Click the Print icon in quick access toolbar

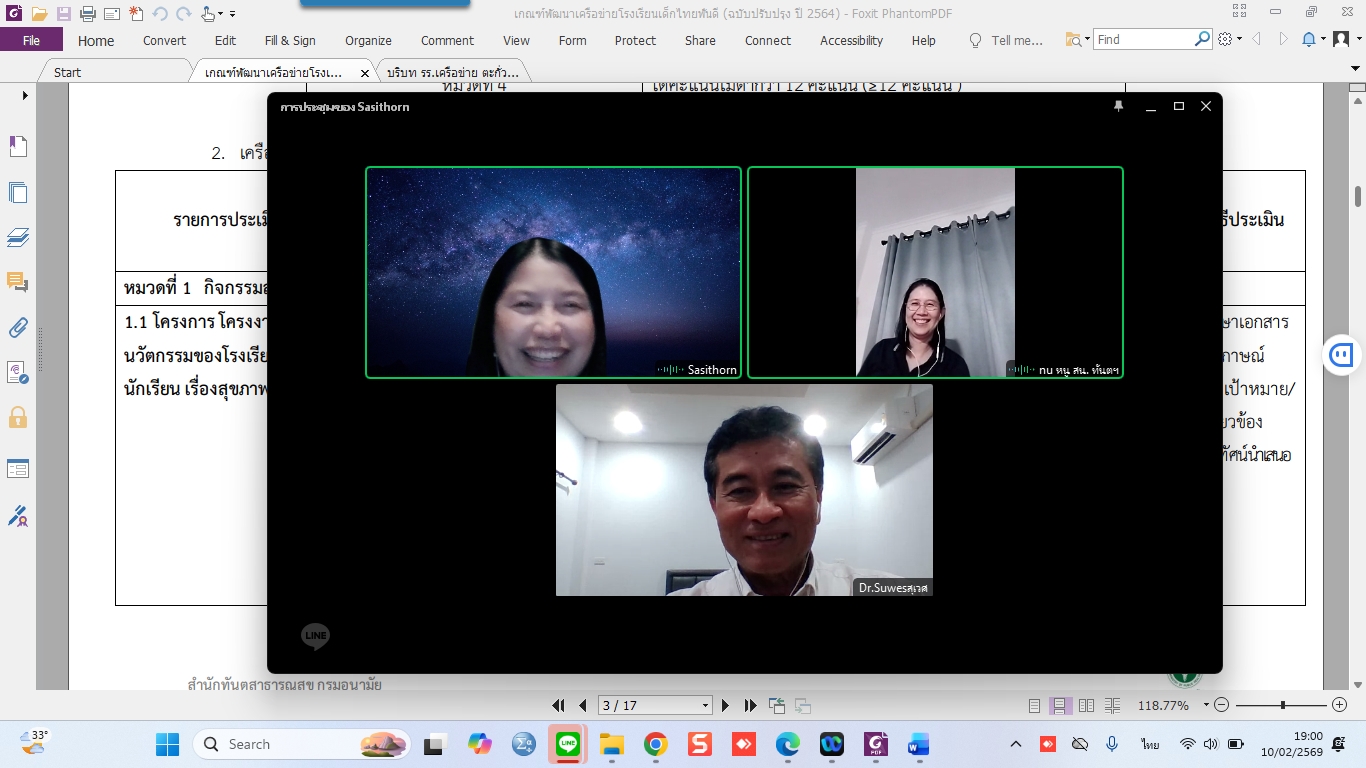pos(87,14)
